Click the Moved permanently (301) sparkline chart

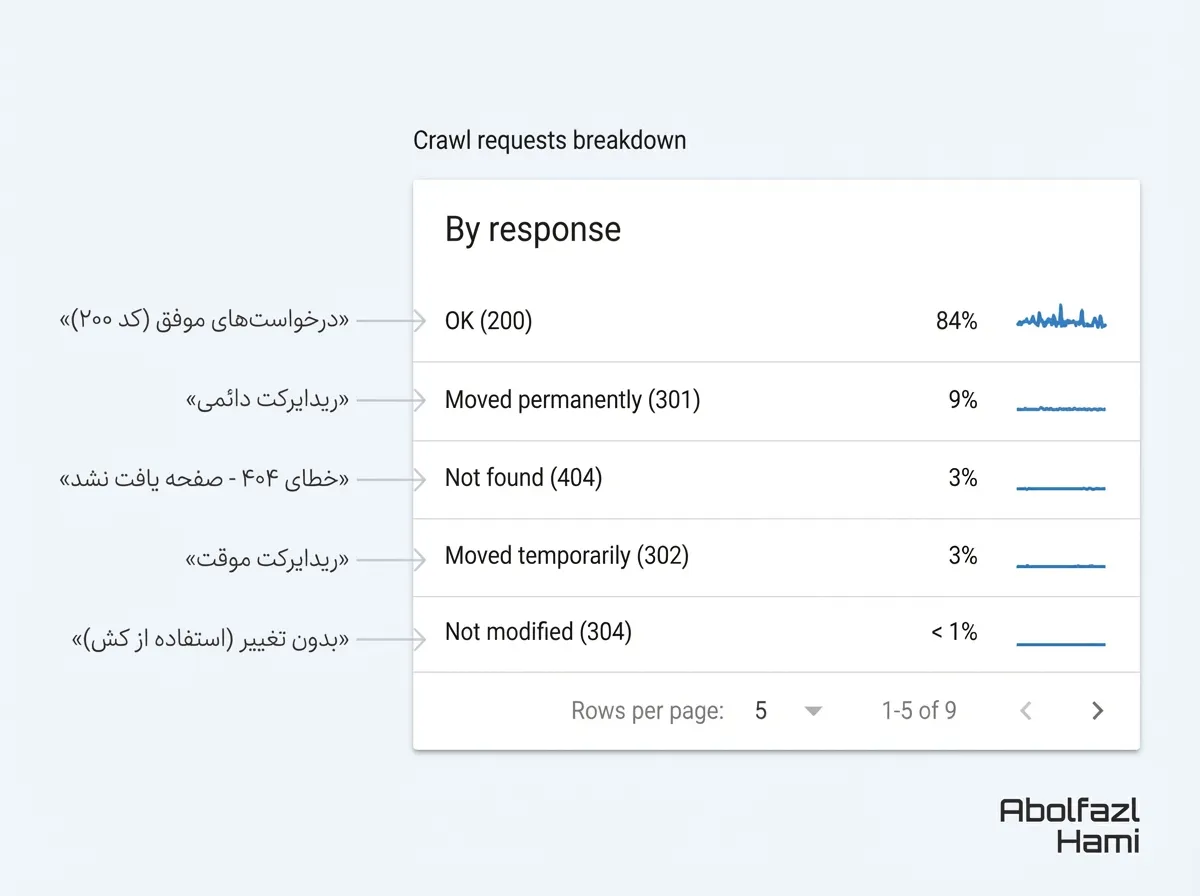1061,408
